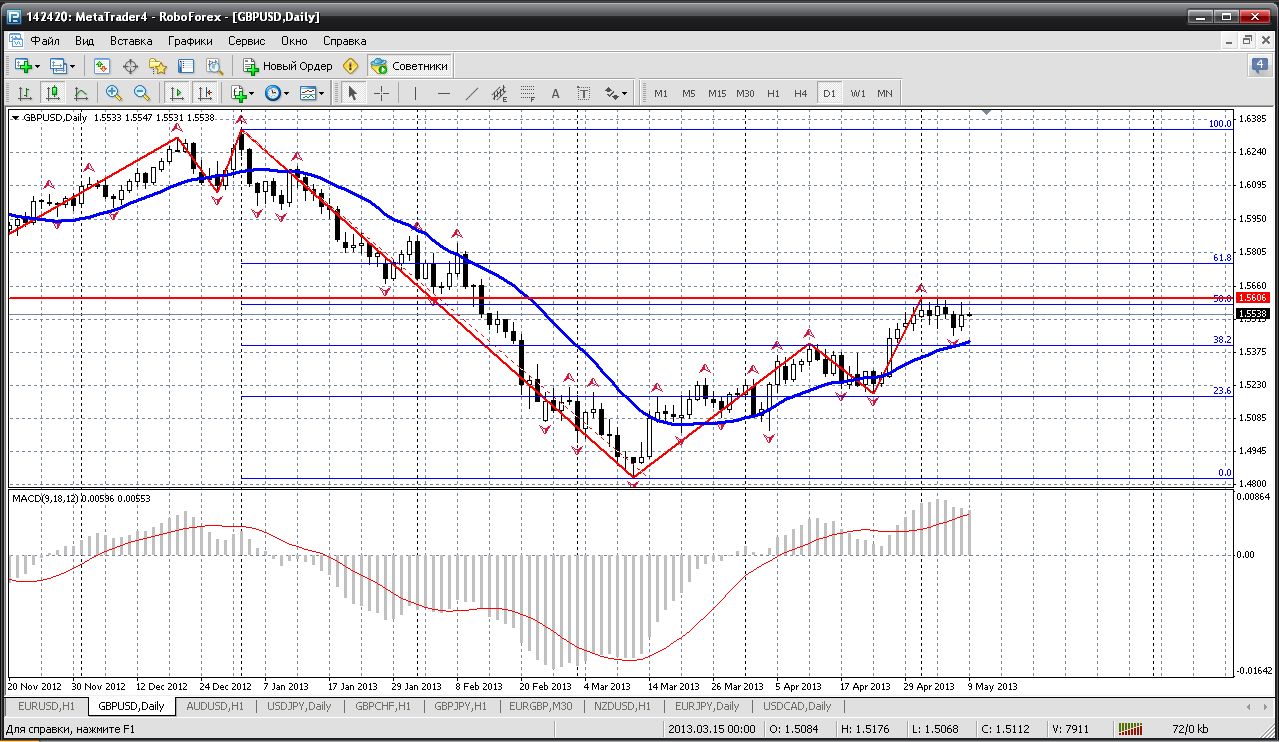Screen dimensions: 1279x742
Task: Select the Crosshair cursor tool
Action: pyautogui.click(x=381, y=93)
